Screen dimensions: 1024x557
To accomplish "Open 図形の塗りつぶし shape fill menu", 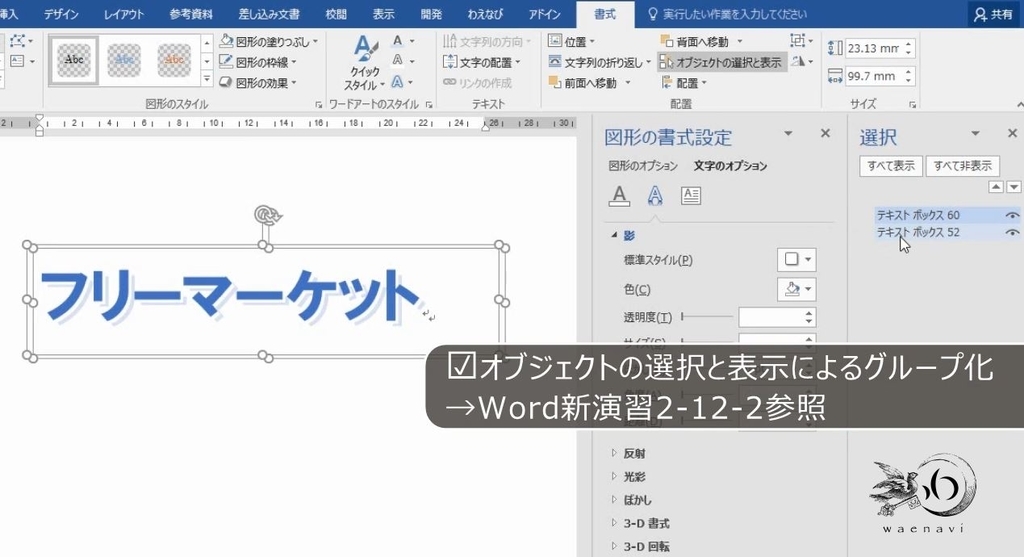I will (x=268, y=42).
